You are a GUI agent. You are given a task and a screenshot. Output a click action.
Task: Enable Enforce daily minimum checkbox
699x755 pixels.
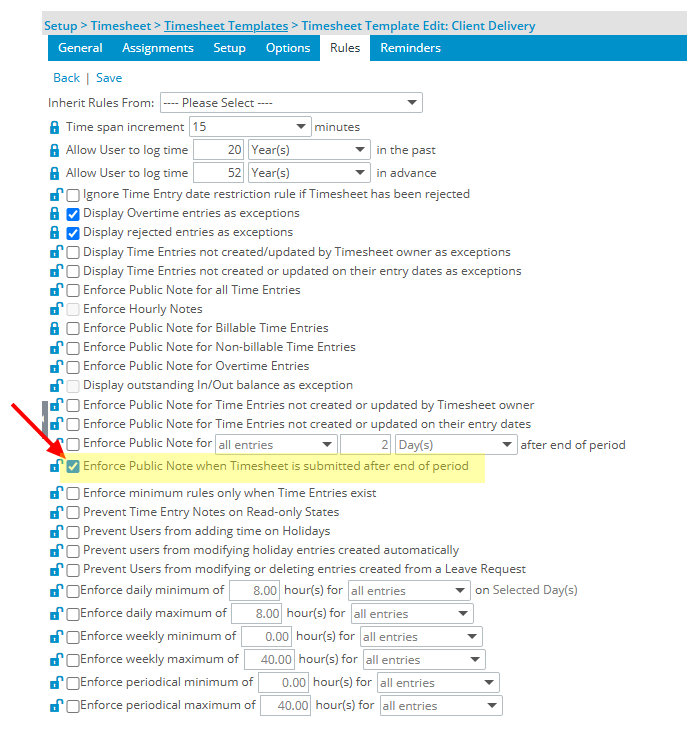[73, 591]
